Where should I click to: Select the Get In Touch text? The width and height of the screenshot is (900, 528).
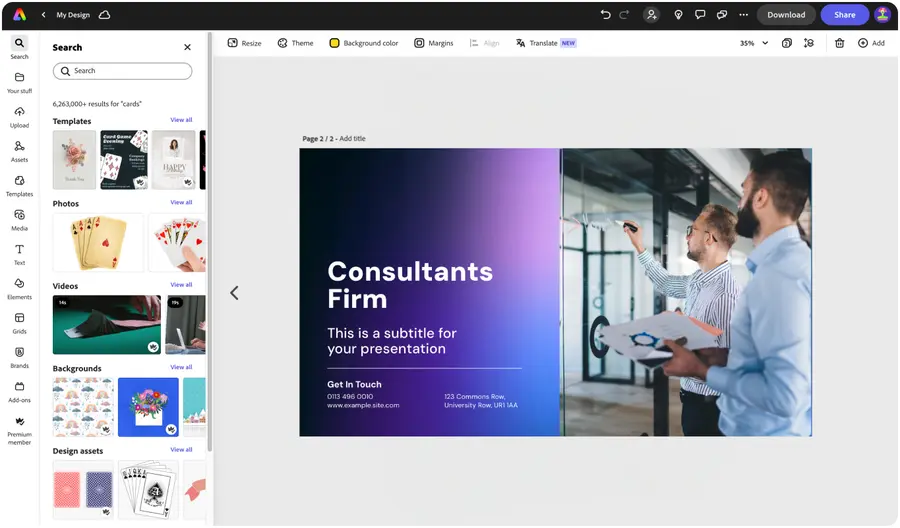pyautogui.click(x=354, y=385)
